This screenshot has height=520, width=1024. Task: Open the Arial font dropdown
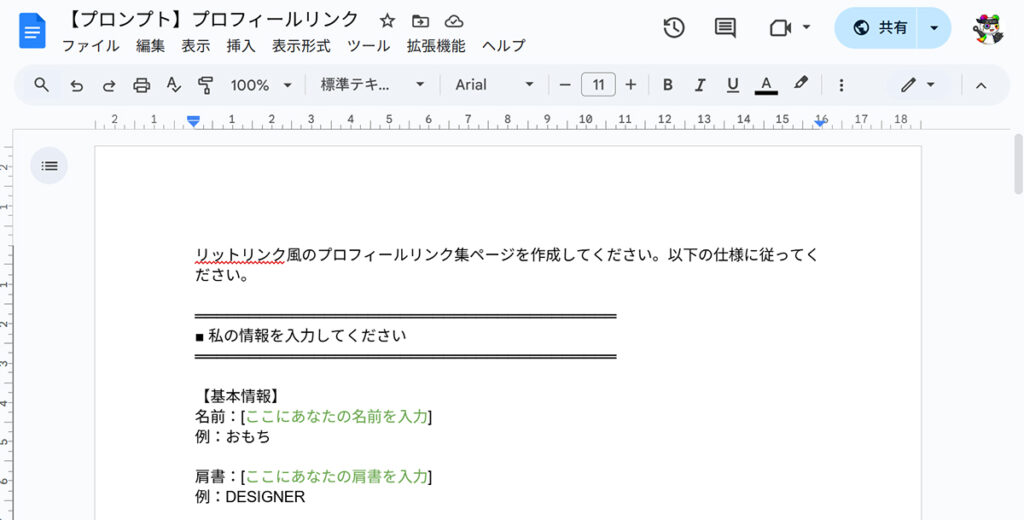(494, 85)
